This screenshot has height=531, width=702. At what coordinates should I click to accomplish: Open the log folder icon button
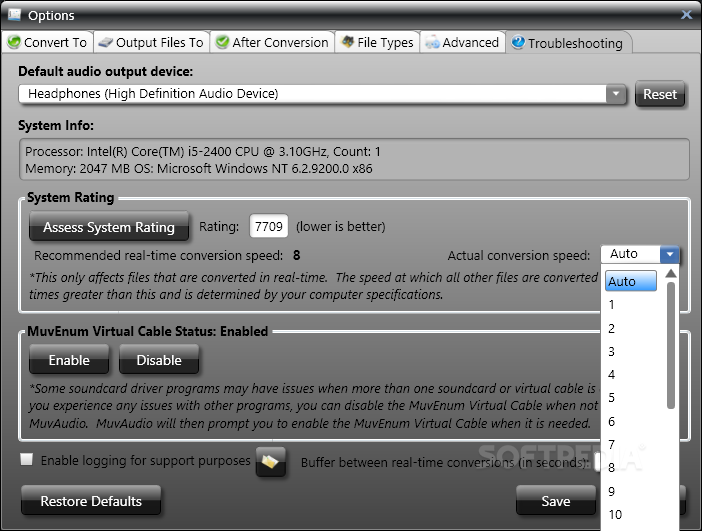(270, 462)
